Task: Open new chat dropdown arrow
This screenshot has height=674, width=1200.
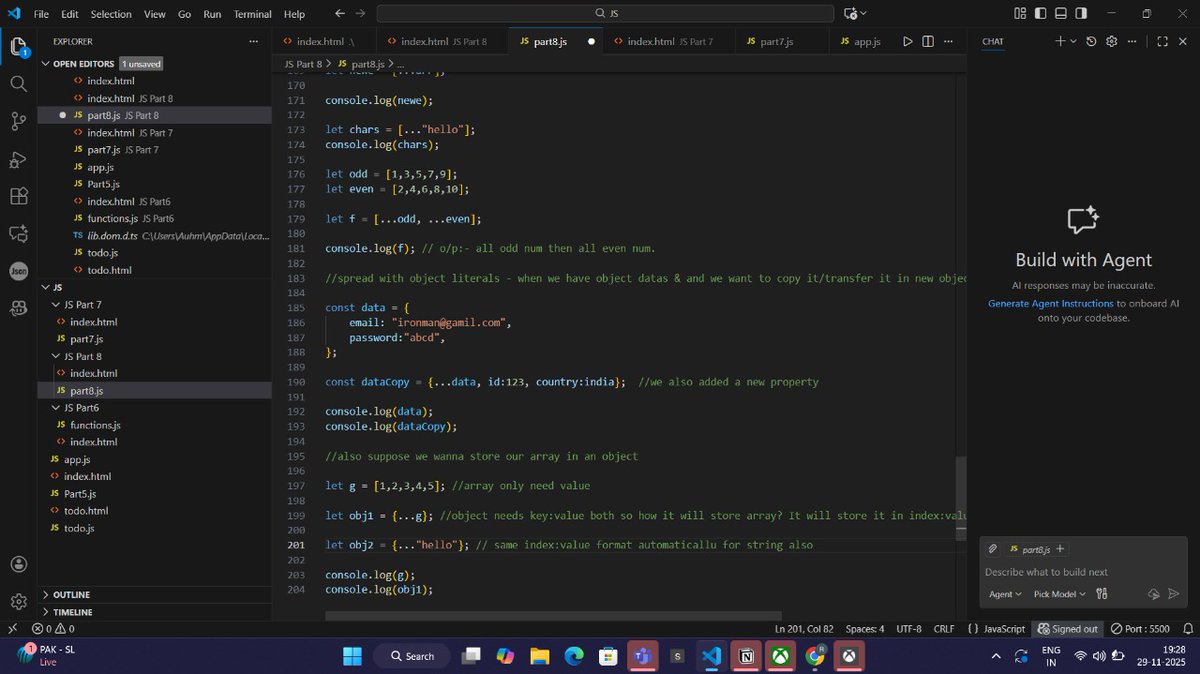Action: pyautogui.click(x=1074, y=41)
